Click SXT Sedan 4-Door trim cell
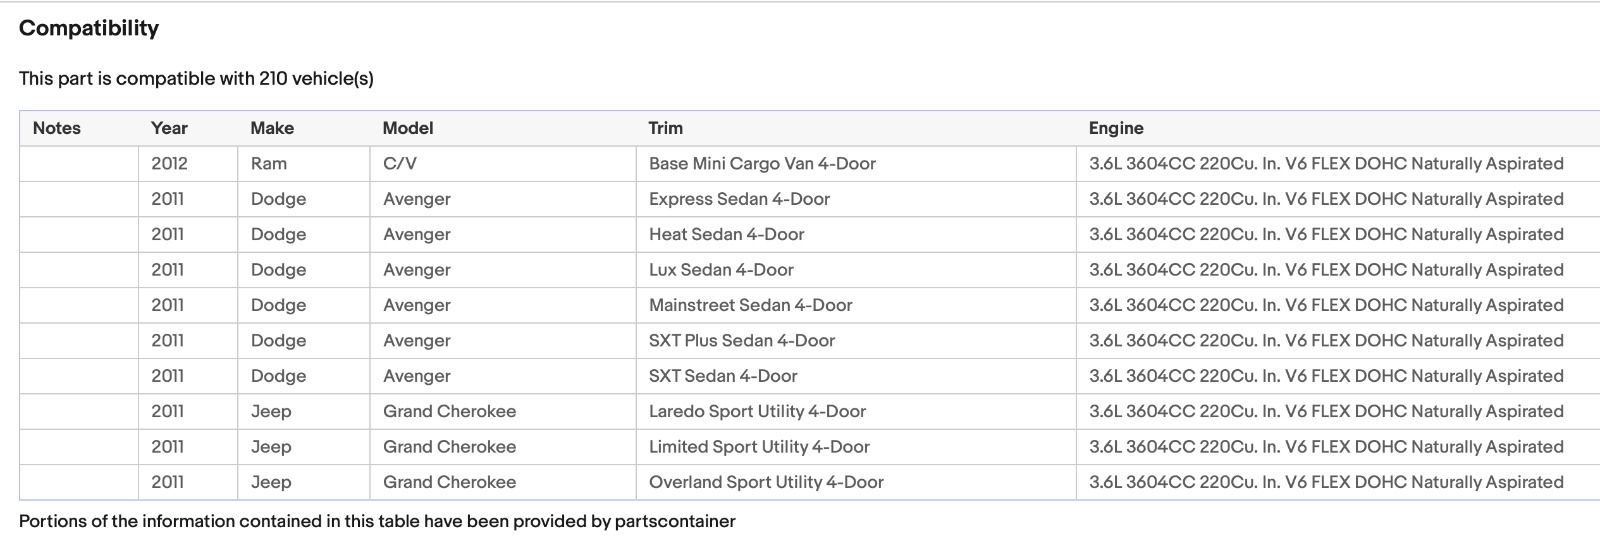1600x543 pixels. (x=856, y=376)
